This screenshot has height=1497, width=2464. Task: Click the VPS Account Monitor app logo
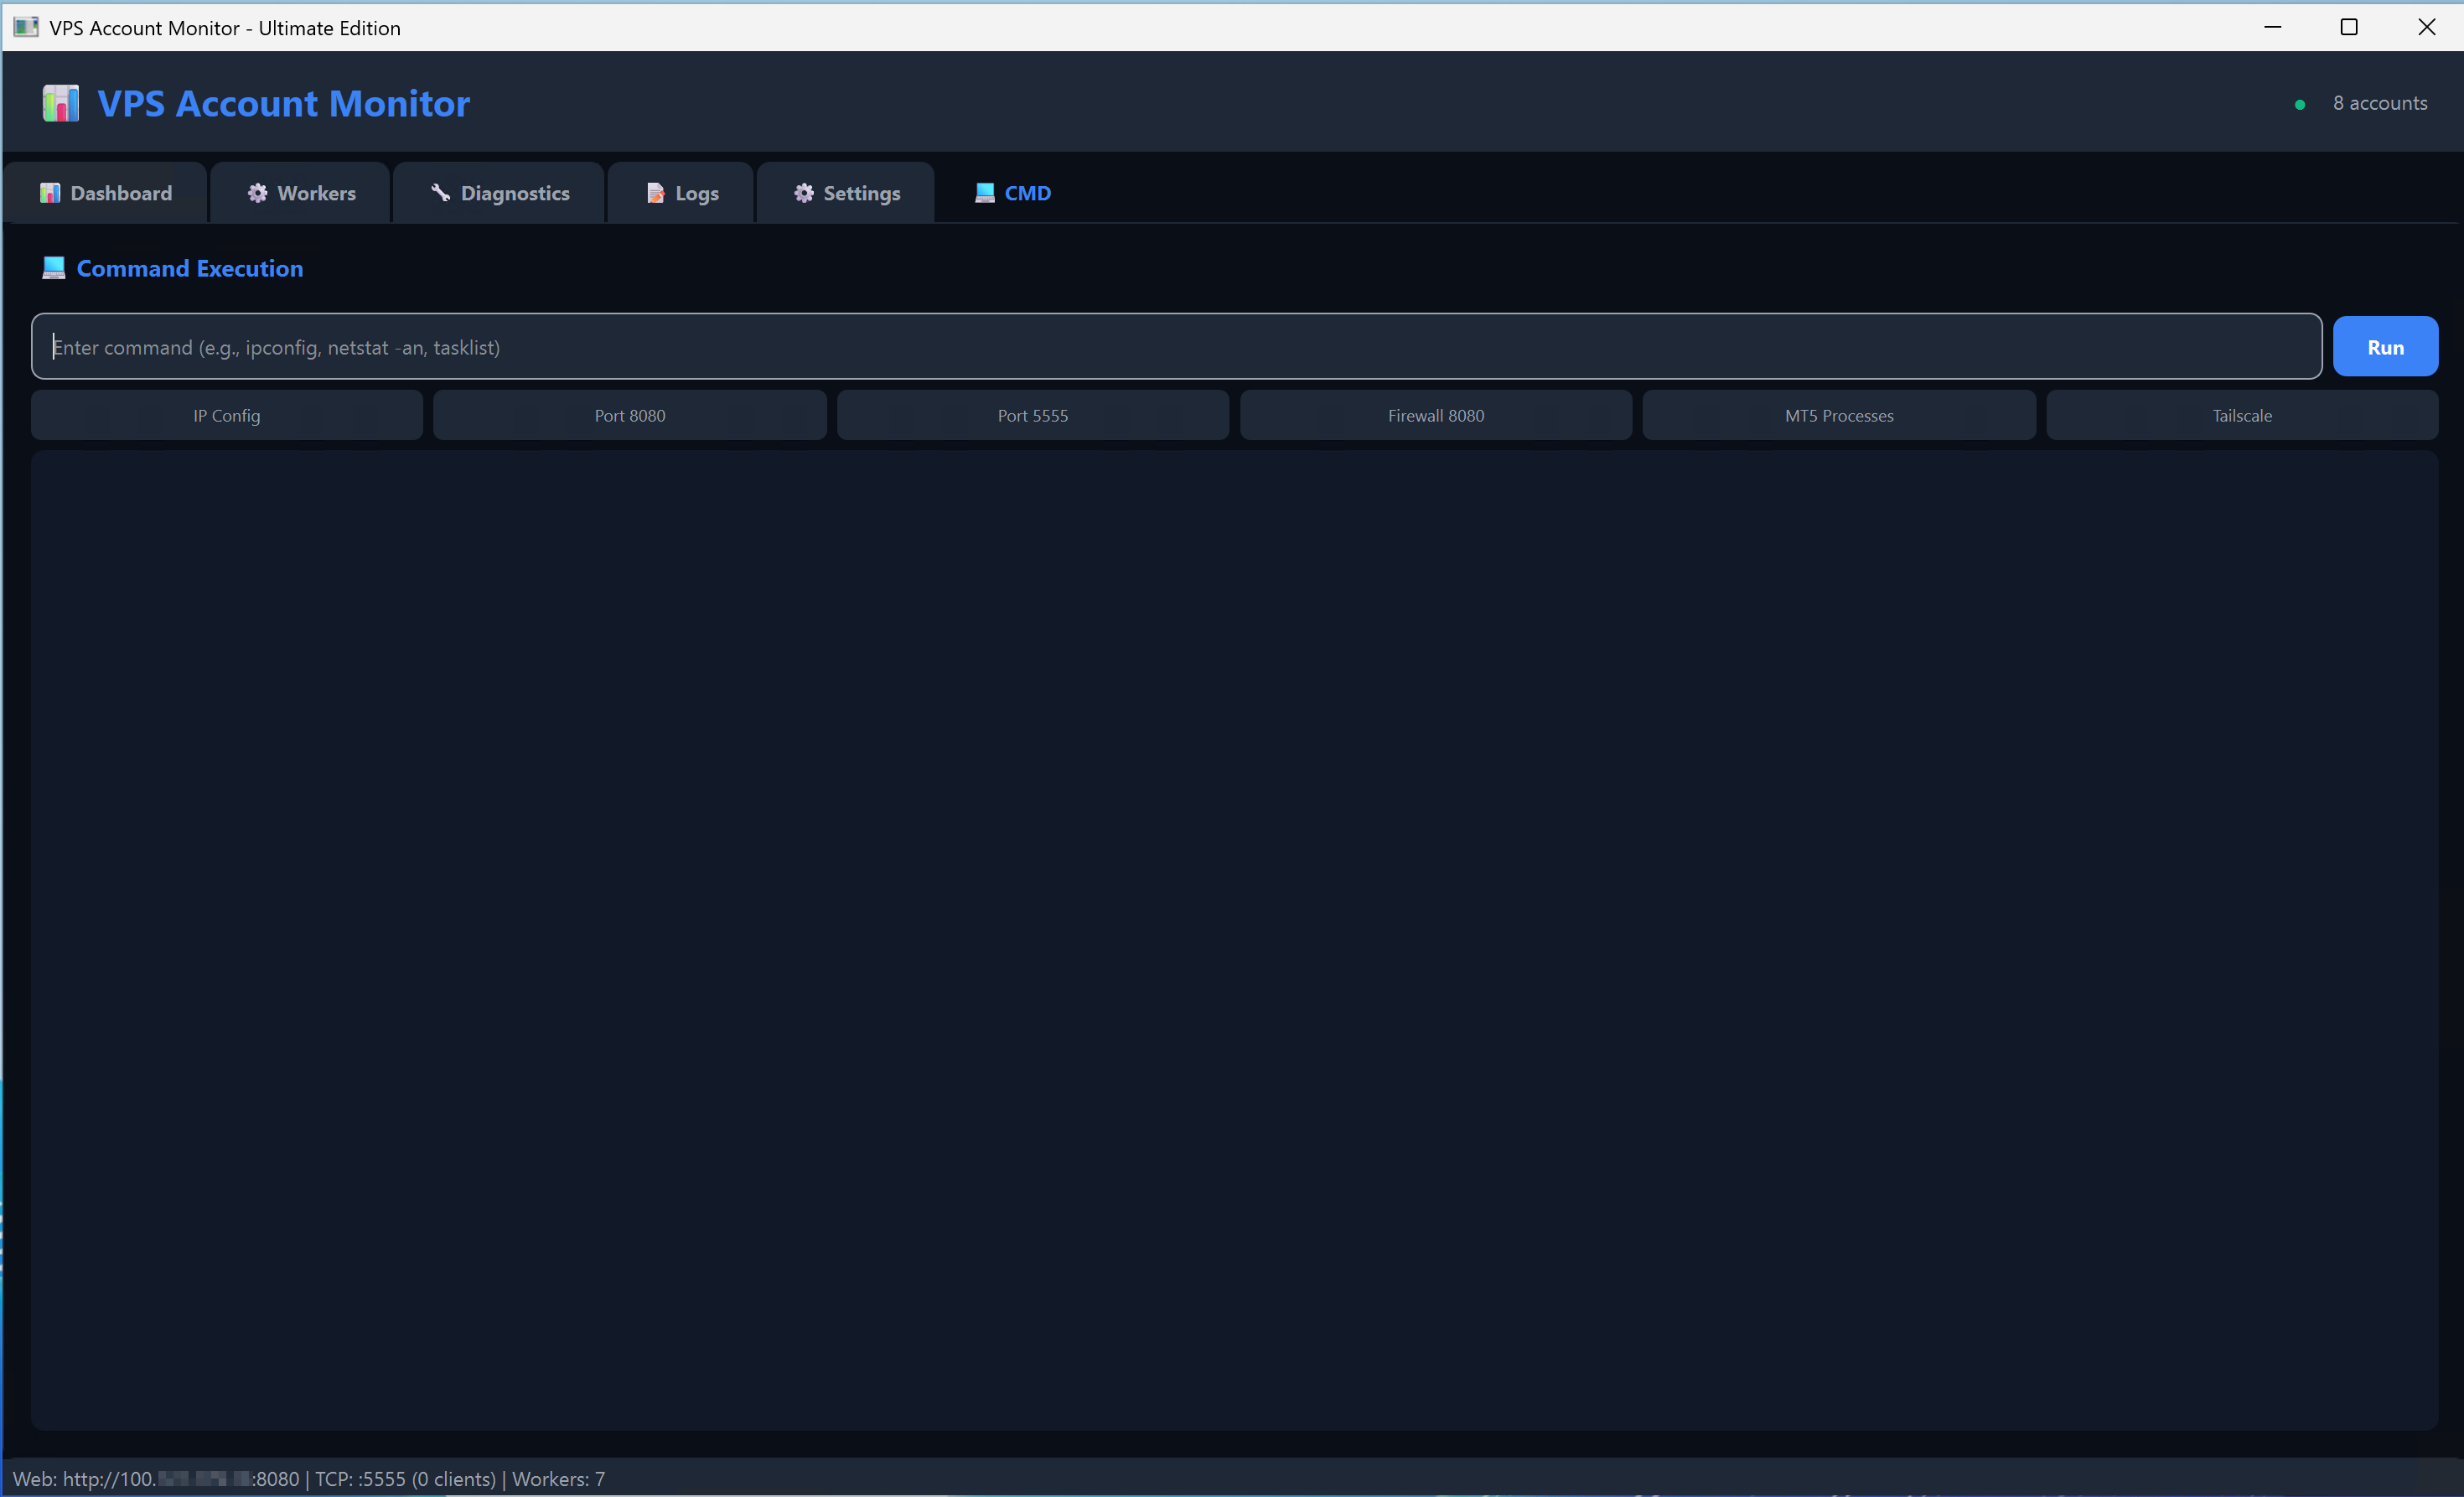point(60,103)
